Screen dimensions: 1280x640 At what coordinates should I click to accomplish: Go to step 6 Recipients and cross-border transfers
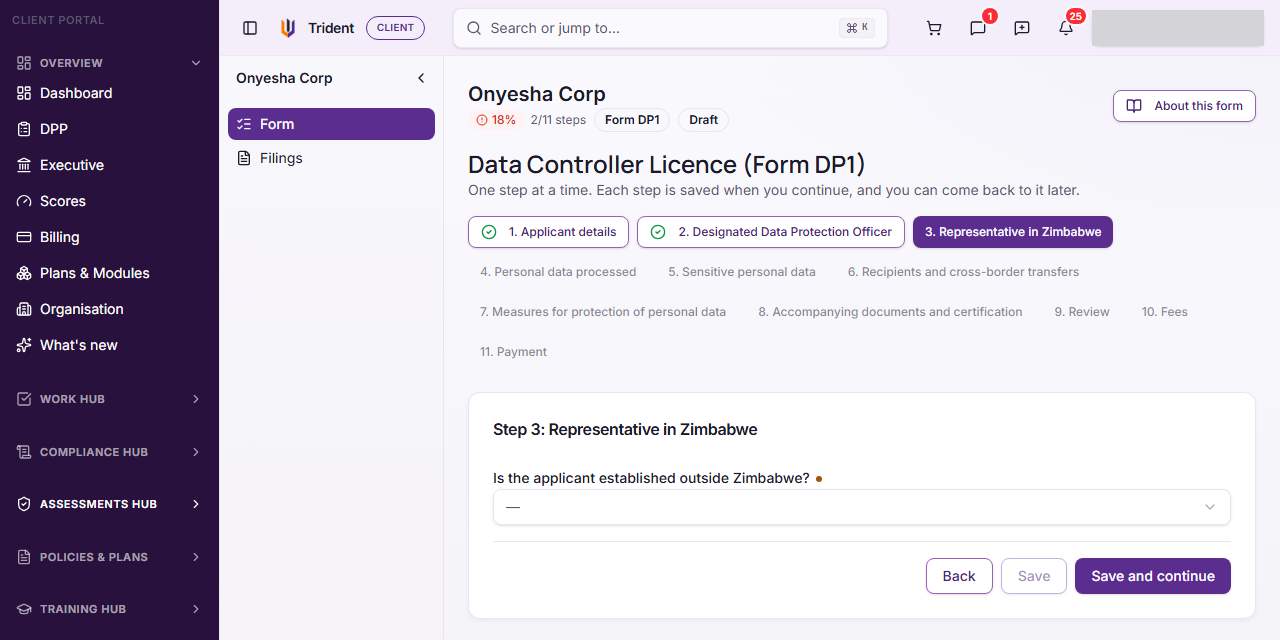pyautogui.click(x=964, y=272)
